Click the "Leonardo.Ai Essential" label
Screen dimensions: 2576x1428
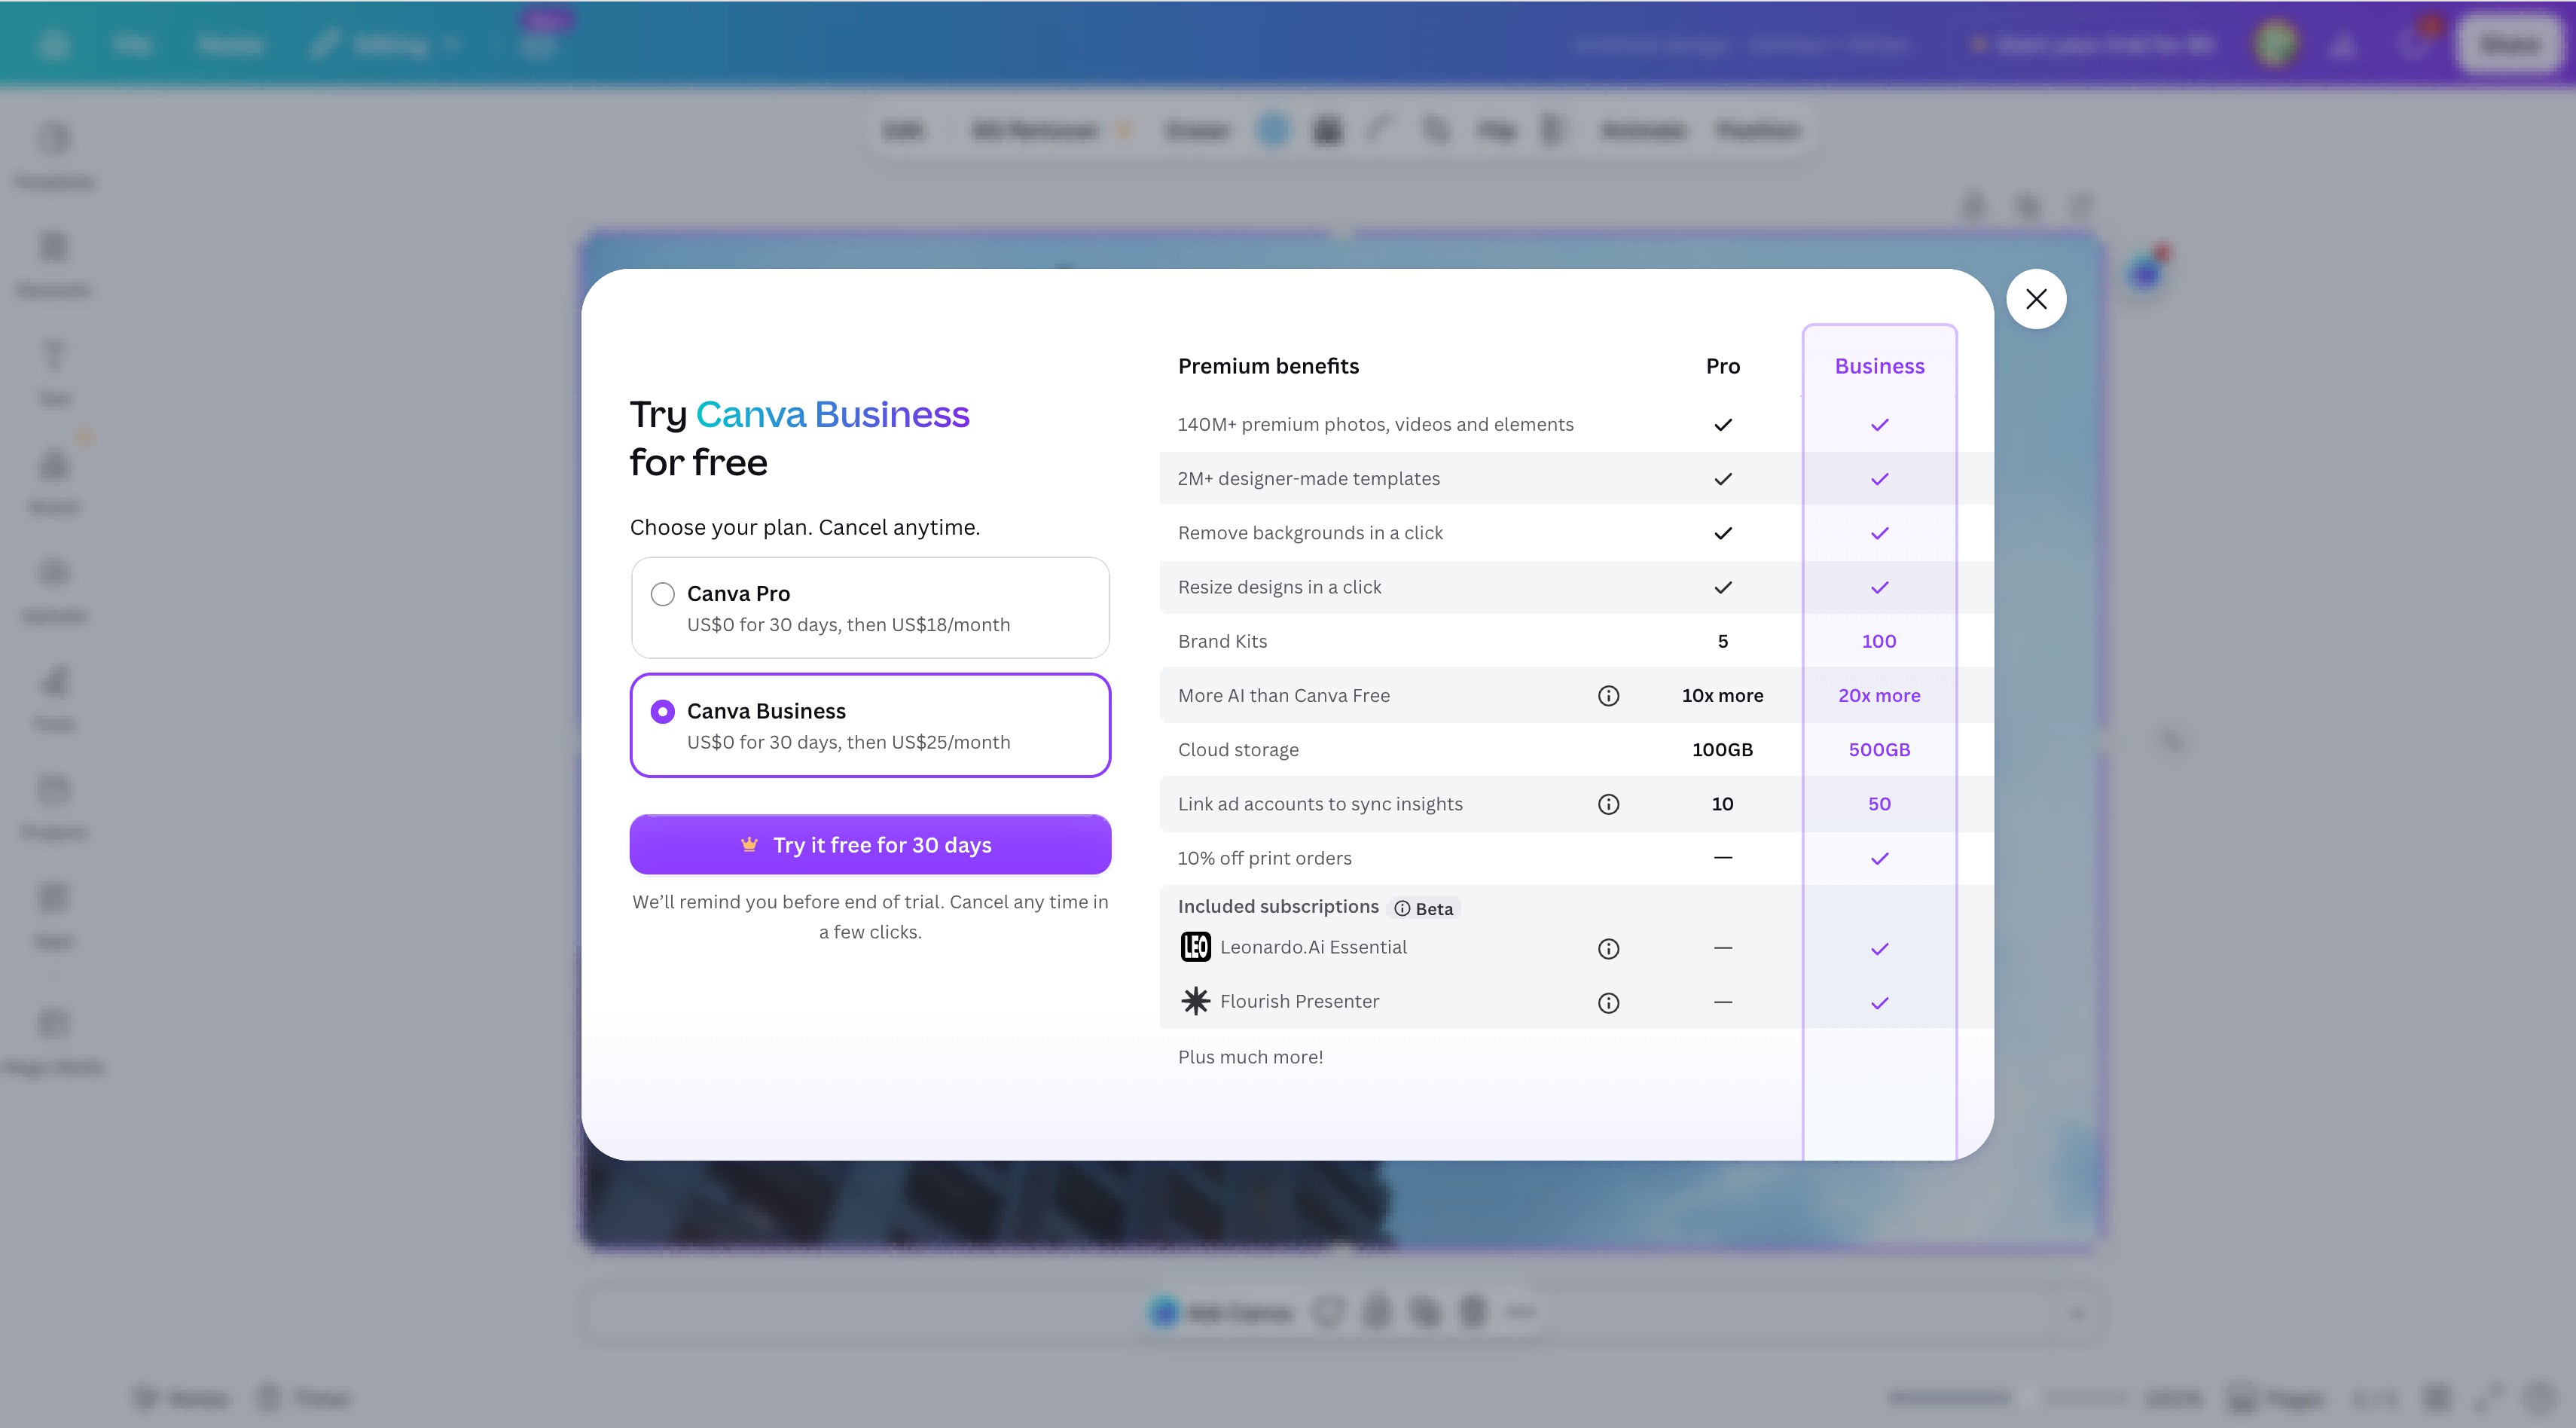coord(1313,947)
